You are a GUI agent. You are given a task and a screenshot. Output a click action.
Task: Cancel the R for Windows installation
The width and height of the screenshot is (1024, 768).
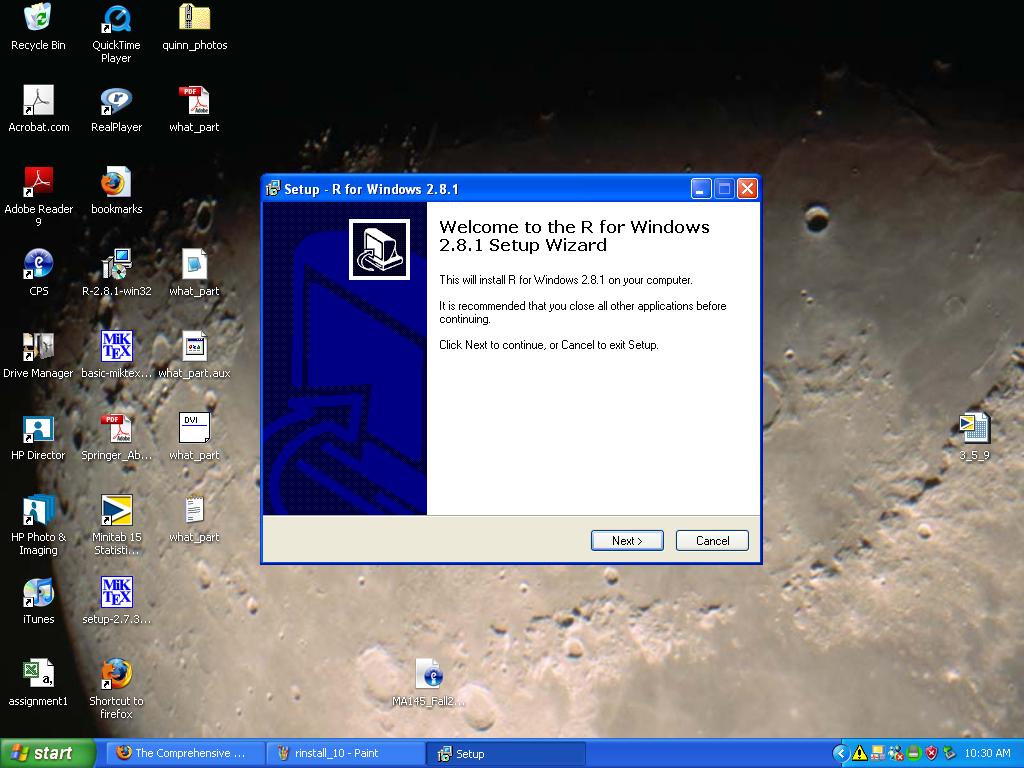tap(712, 540)
